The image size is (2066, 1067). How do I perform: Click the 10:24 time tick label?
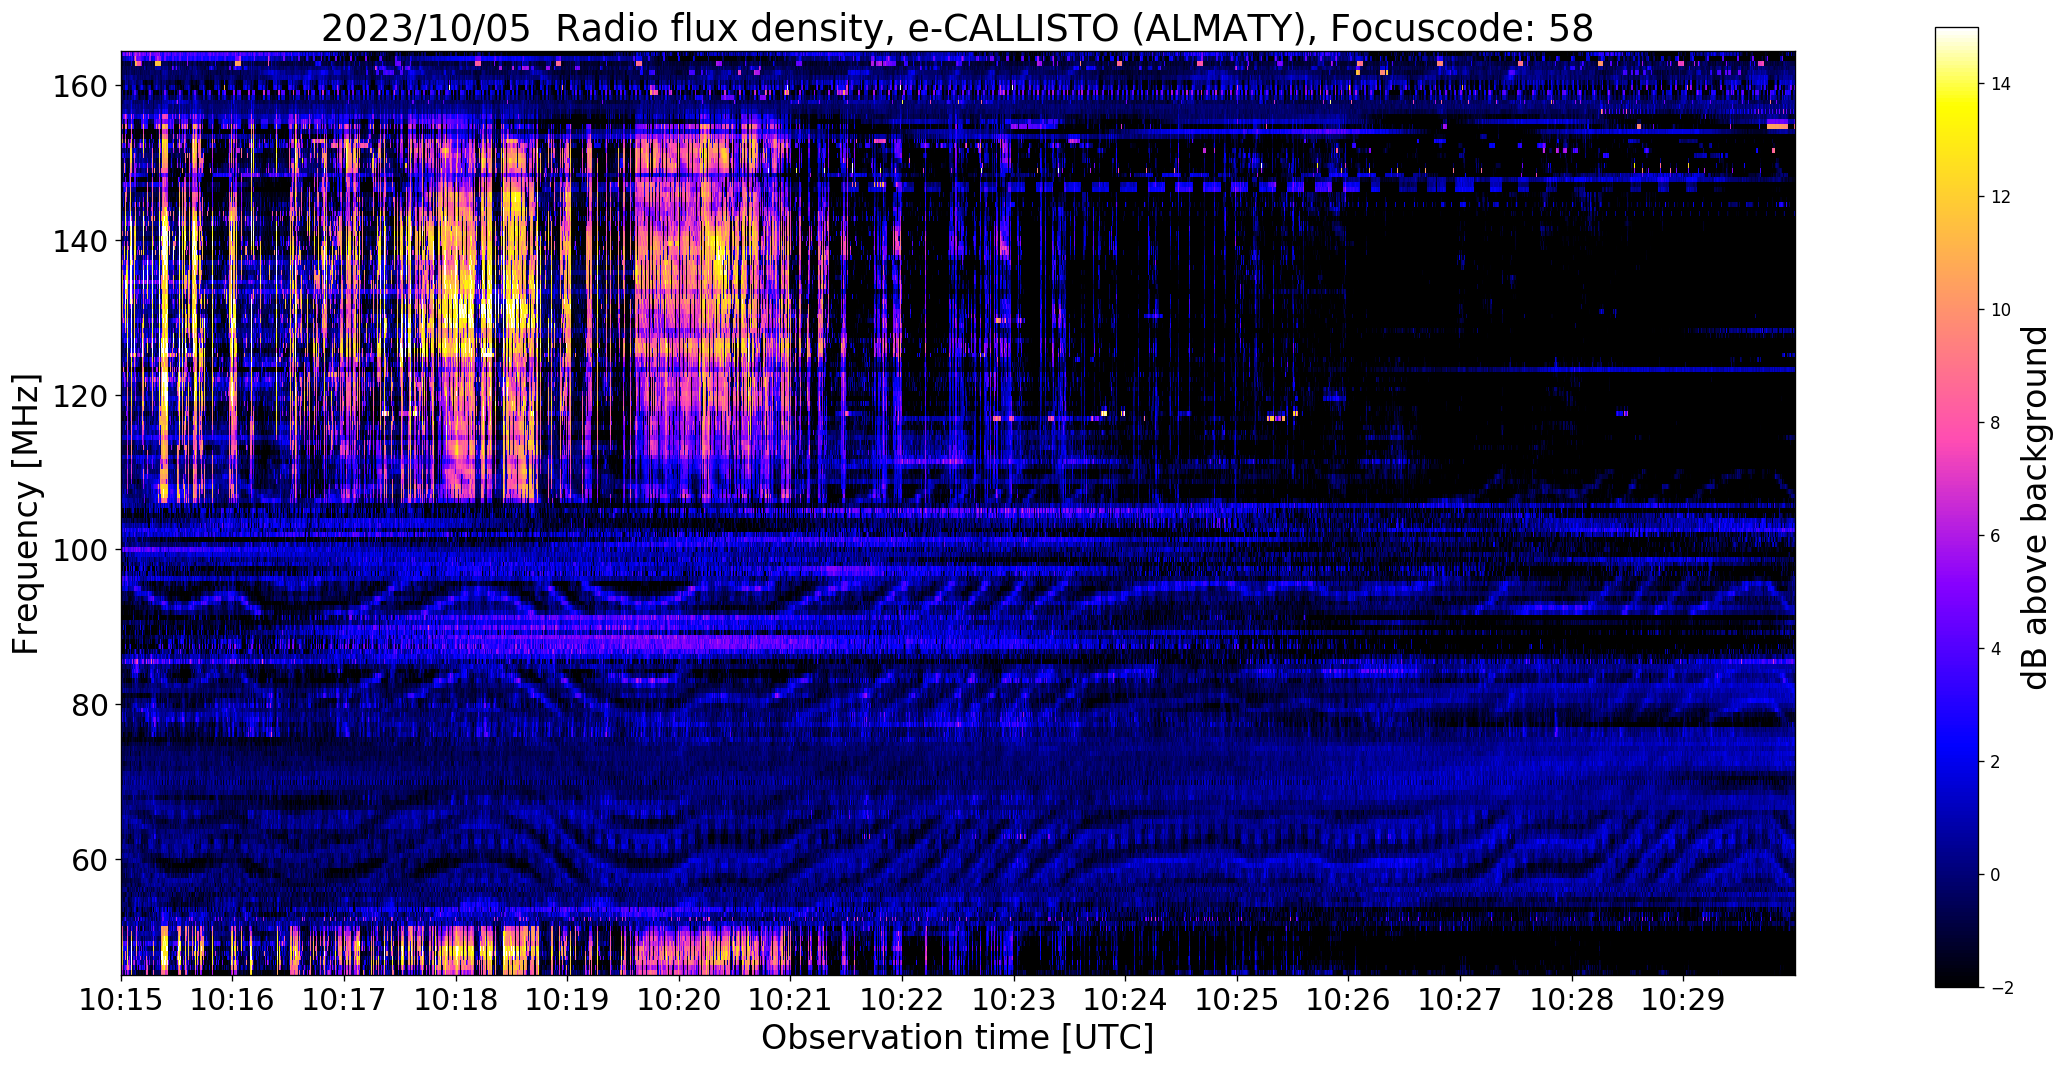pyautogui.click(x=1126, y=1000)
